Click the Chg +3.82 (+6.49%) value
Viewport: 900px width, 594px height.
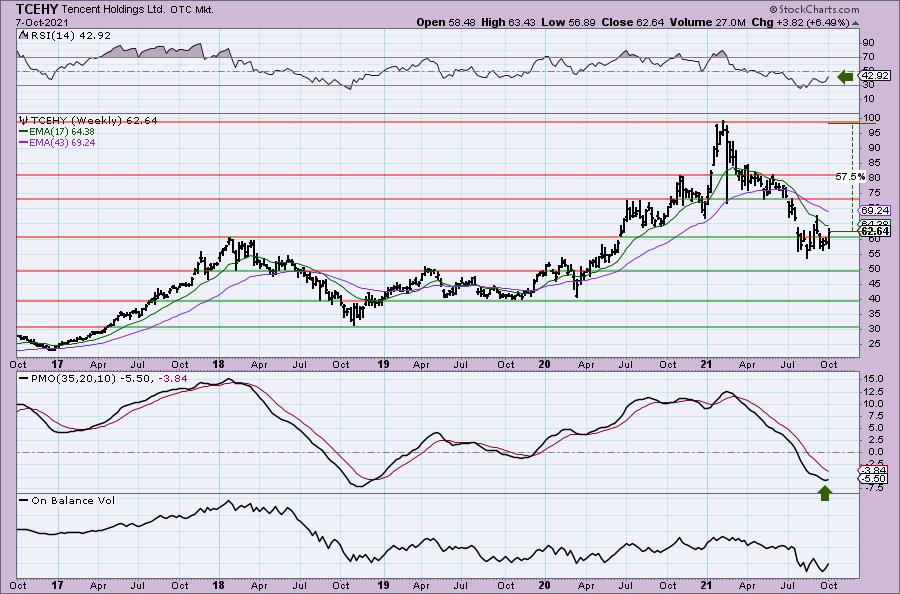point(800,22)
